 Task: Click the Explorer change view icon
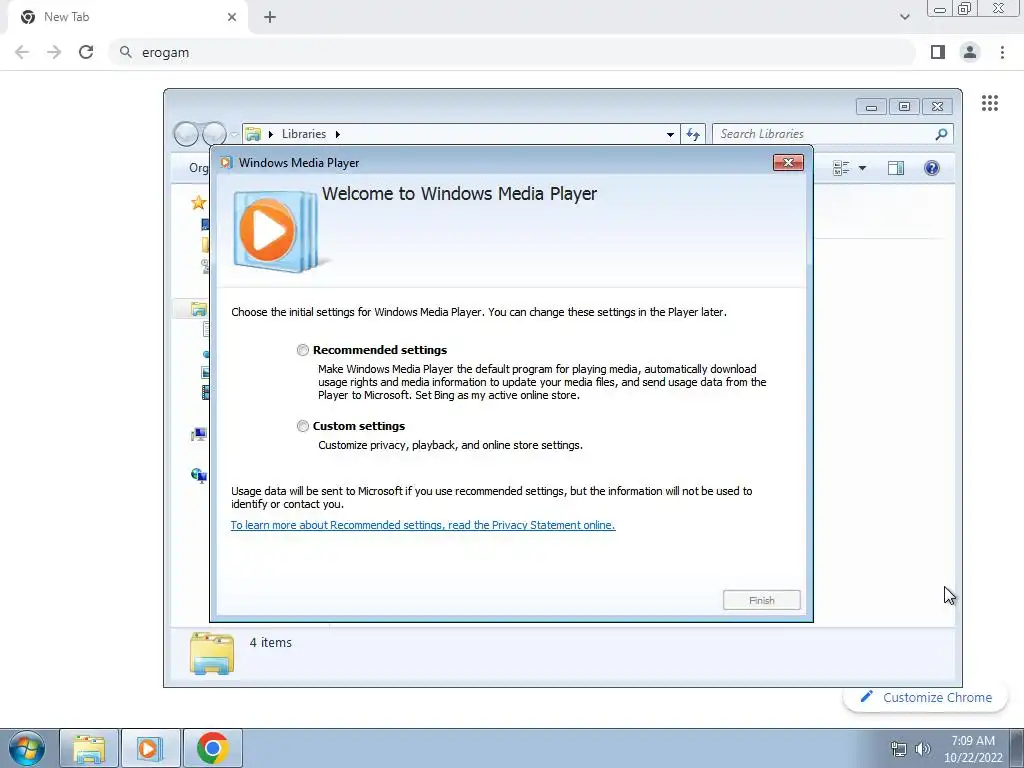click(841, 168)
